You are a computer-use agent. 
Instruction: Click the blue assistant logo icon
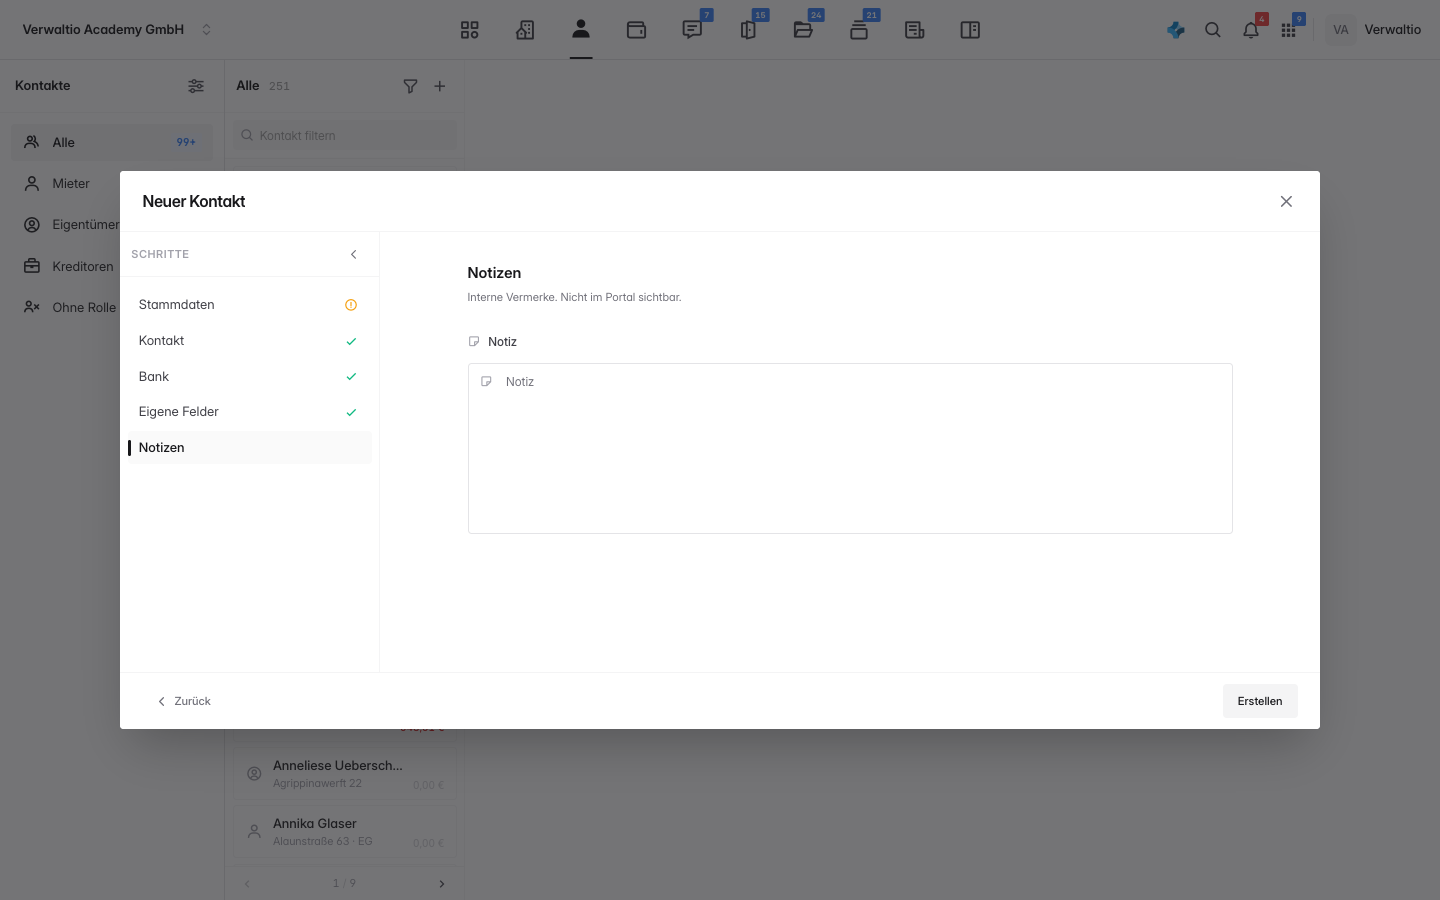pos(1176,30)
